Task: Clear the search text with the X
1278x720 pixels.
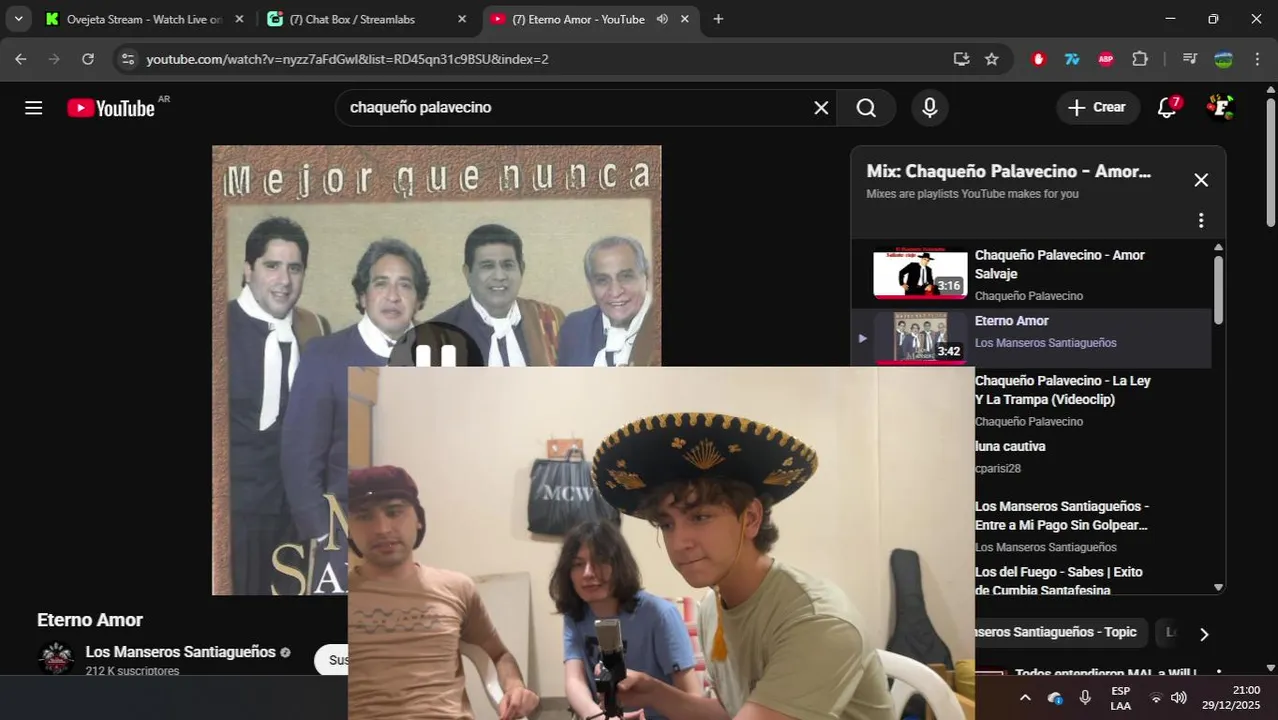Action: point(821,108)
